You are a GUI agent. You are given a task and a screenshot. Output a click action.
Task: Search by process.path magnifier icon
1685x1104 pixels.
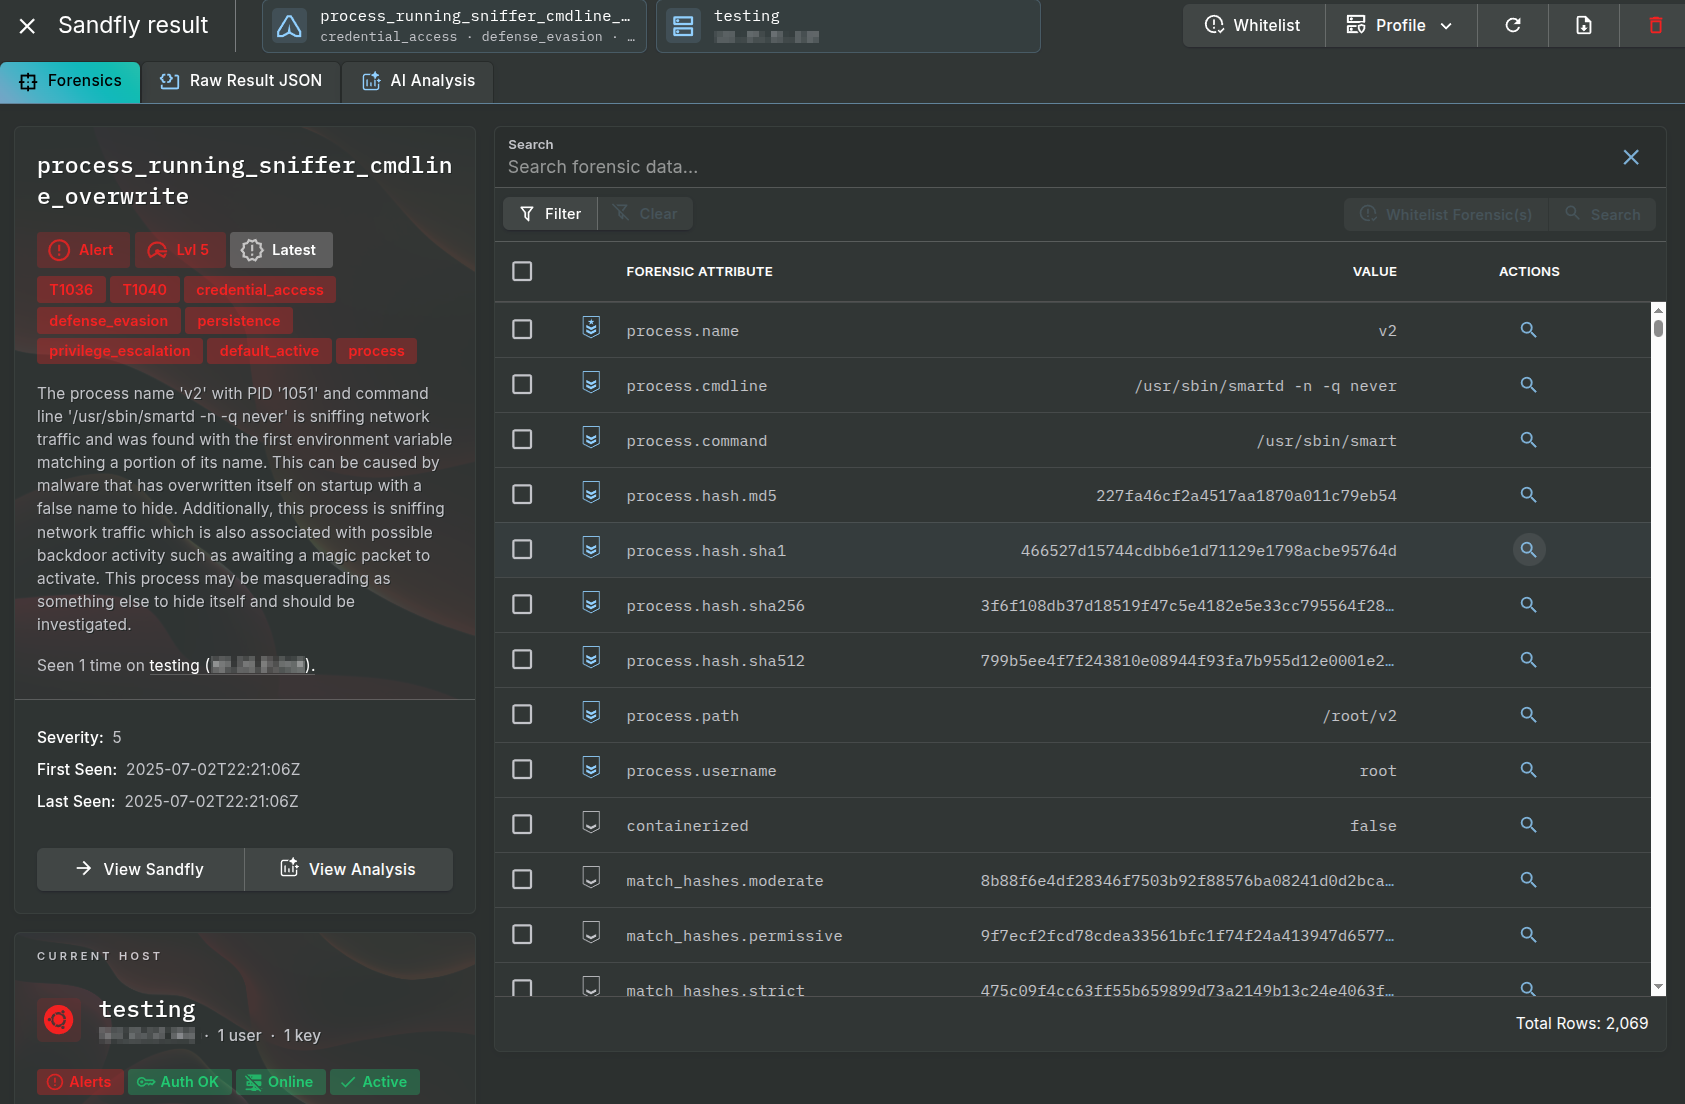click(1528, 715)
